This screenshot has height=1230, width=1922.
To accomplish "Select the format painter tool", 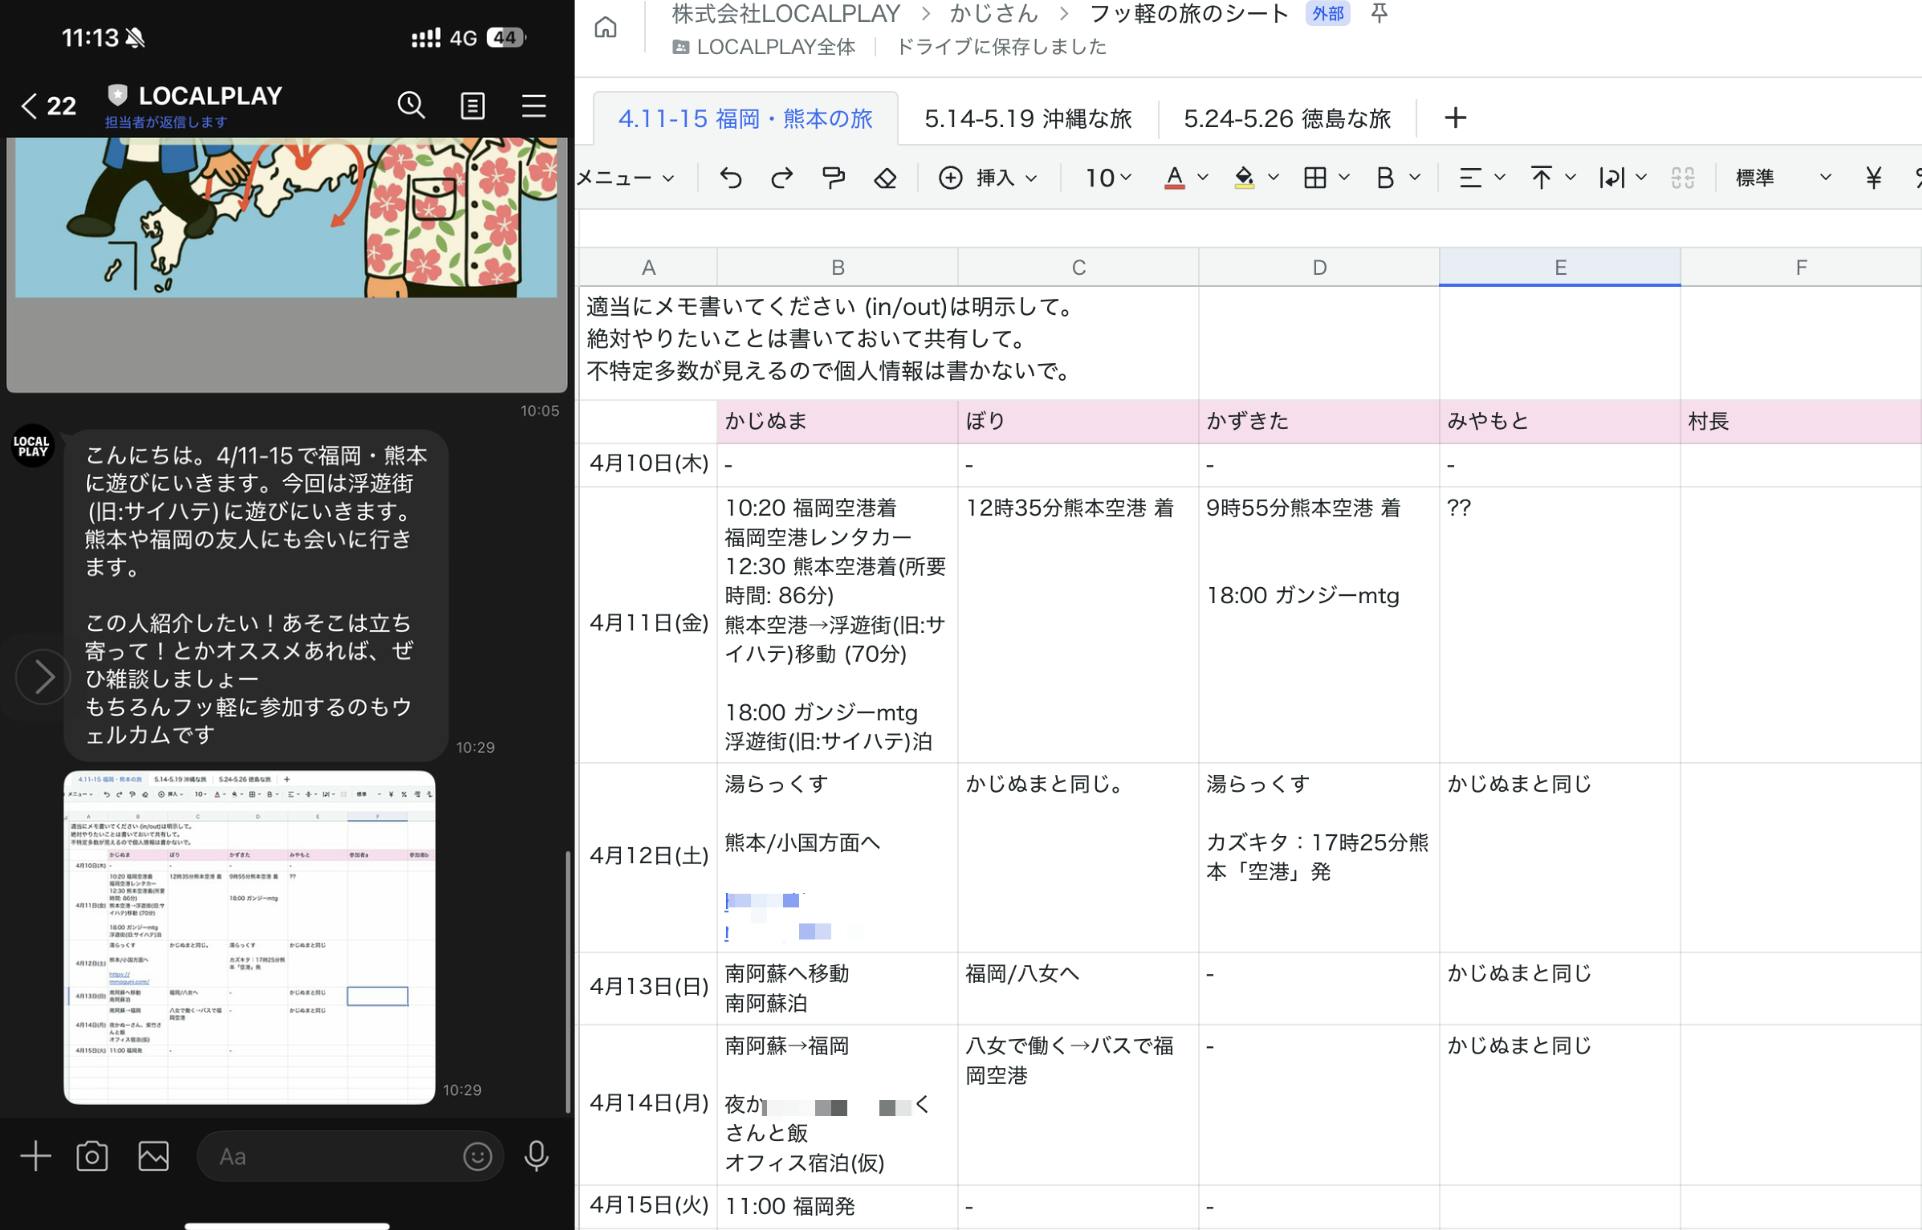I will pyautogui.click(x=833, y=178).
